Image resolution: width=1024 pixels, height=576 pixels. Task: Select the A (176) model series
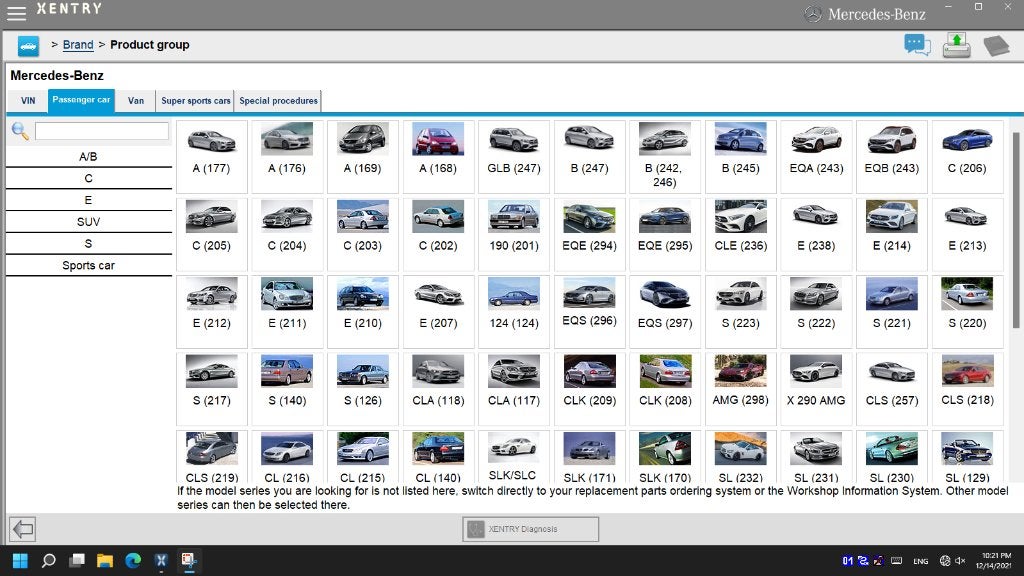[287, 157]
